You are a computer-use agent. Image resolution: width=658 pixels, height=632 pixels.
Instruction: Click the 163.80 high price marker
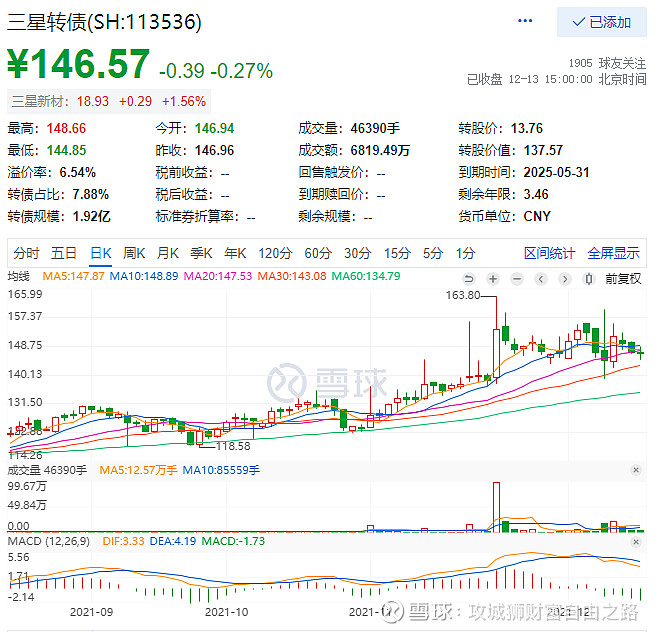point(462,295)
